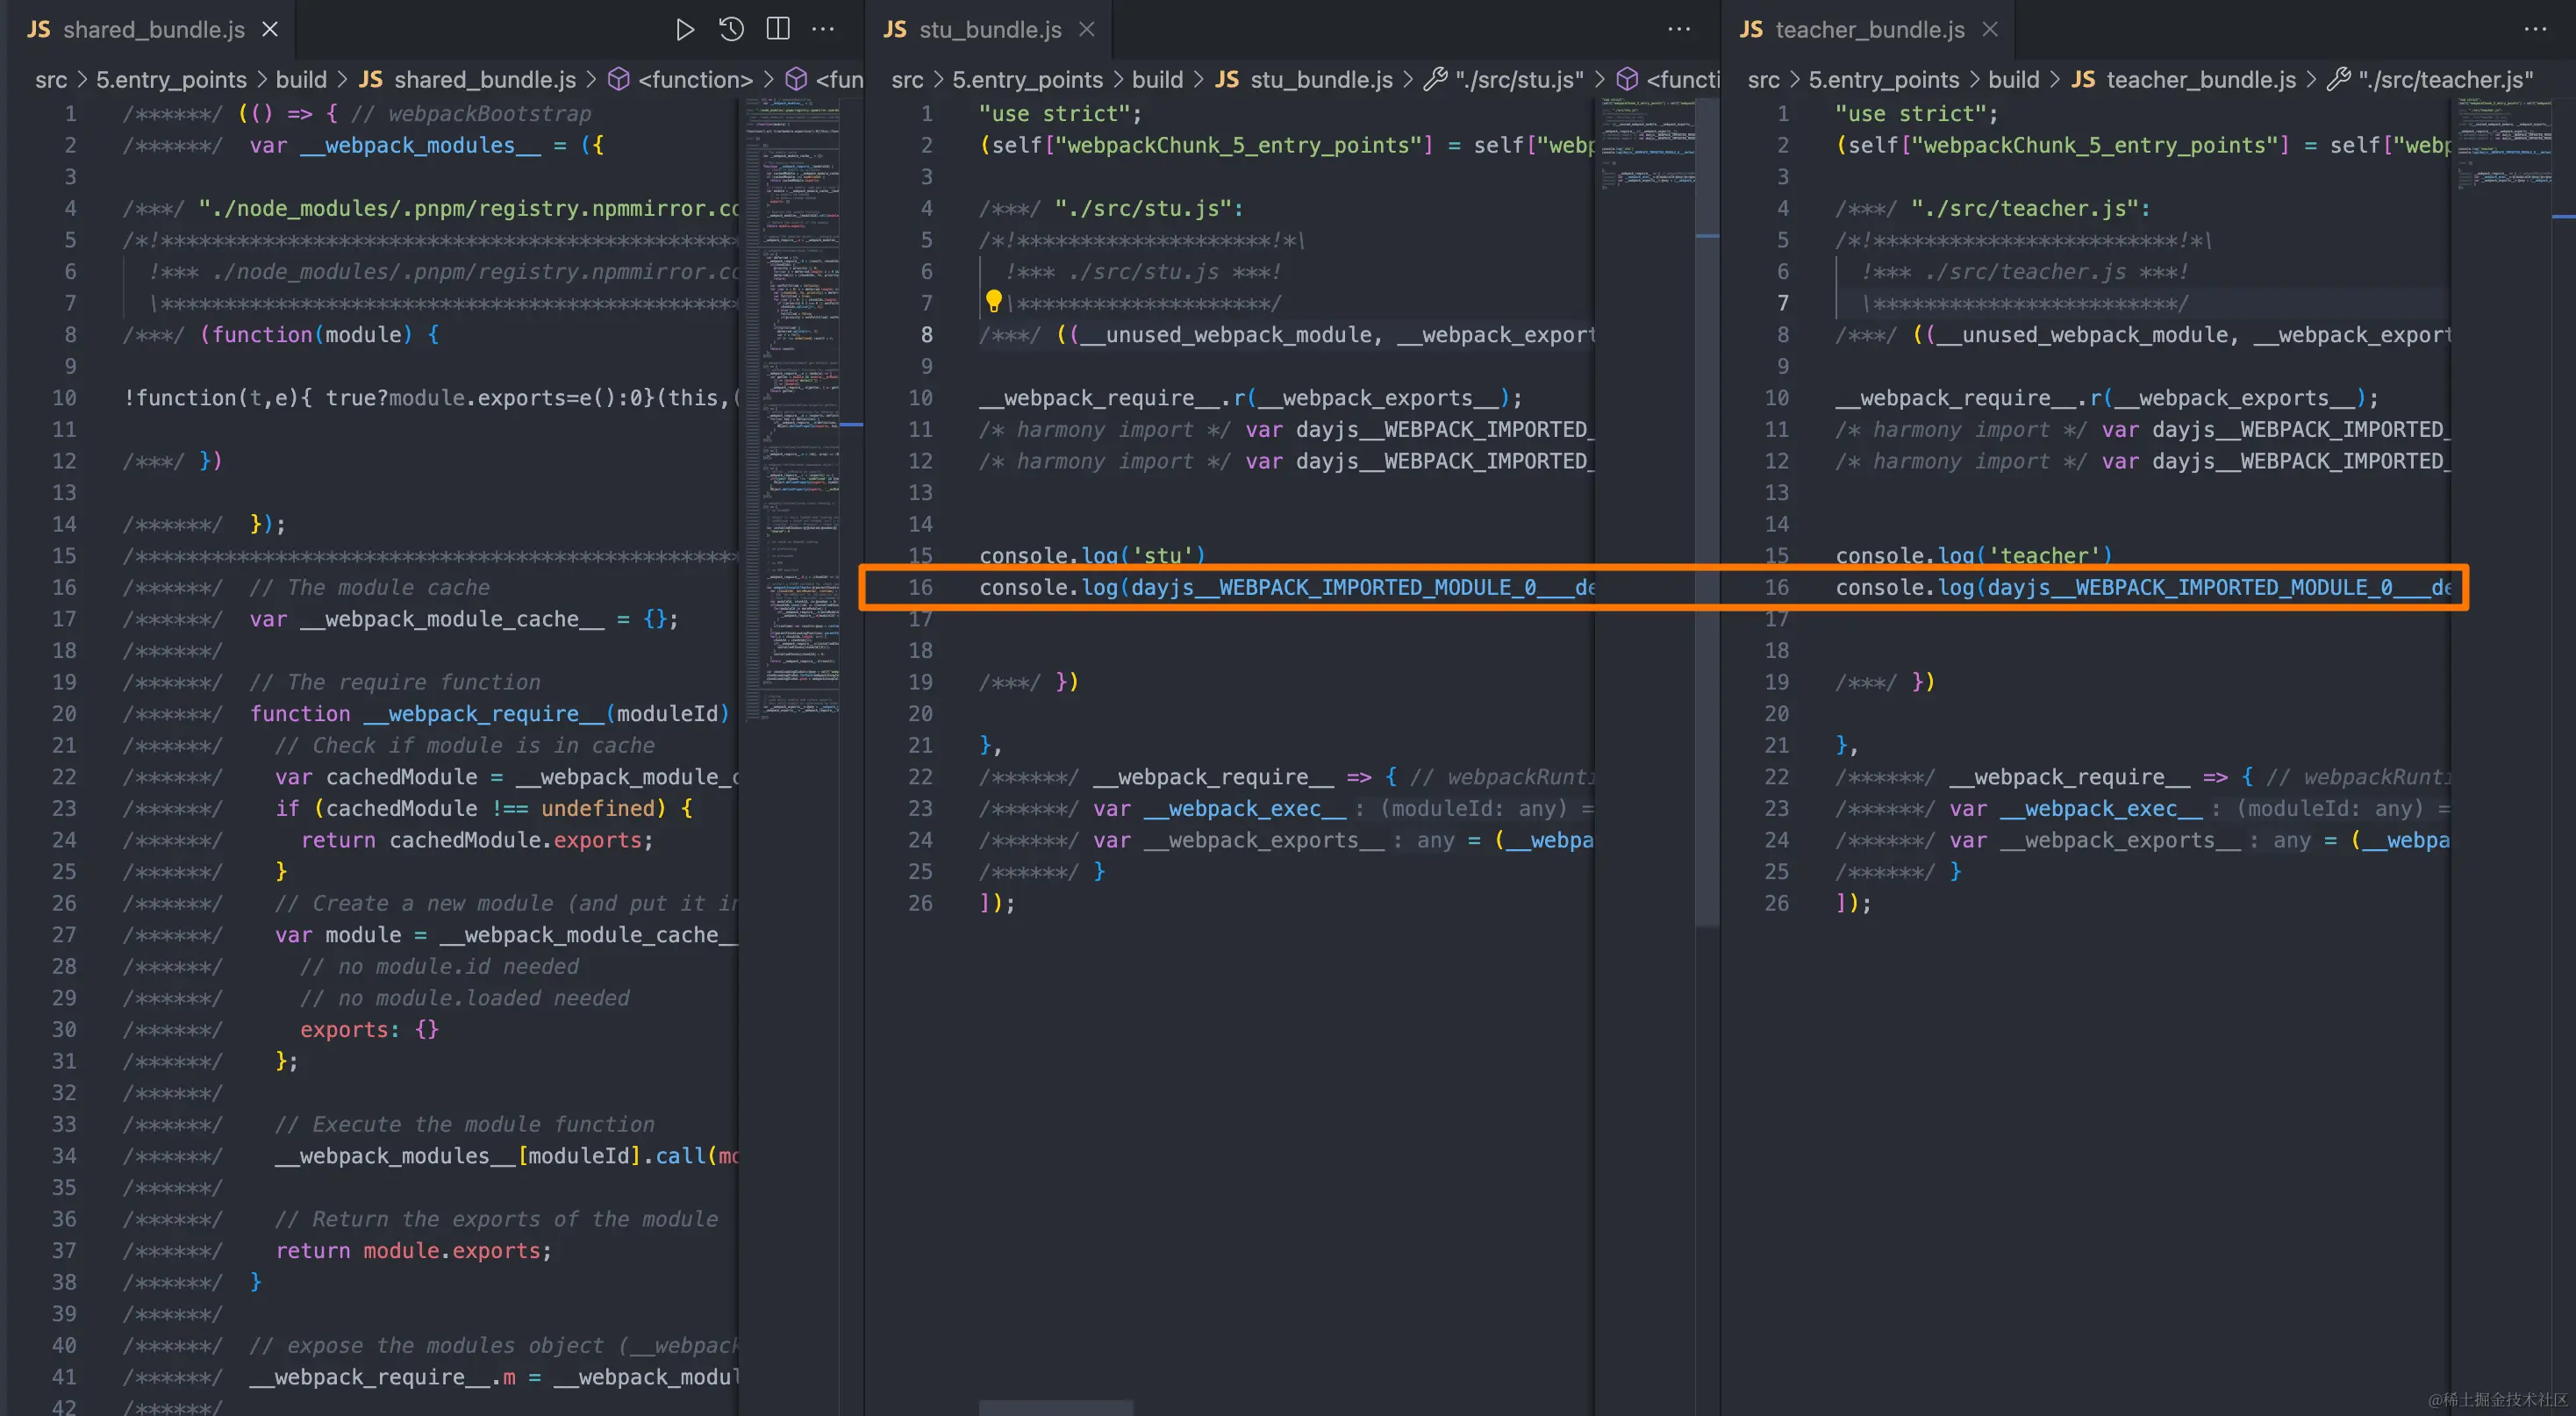Viewport: 2576px width, 1416px height.
Task: Click the src breadcrumb in shared_bundle editor
Action: pyautogui.click(x=51, y=80)
